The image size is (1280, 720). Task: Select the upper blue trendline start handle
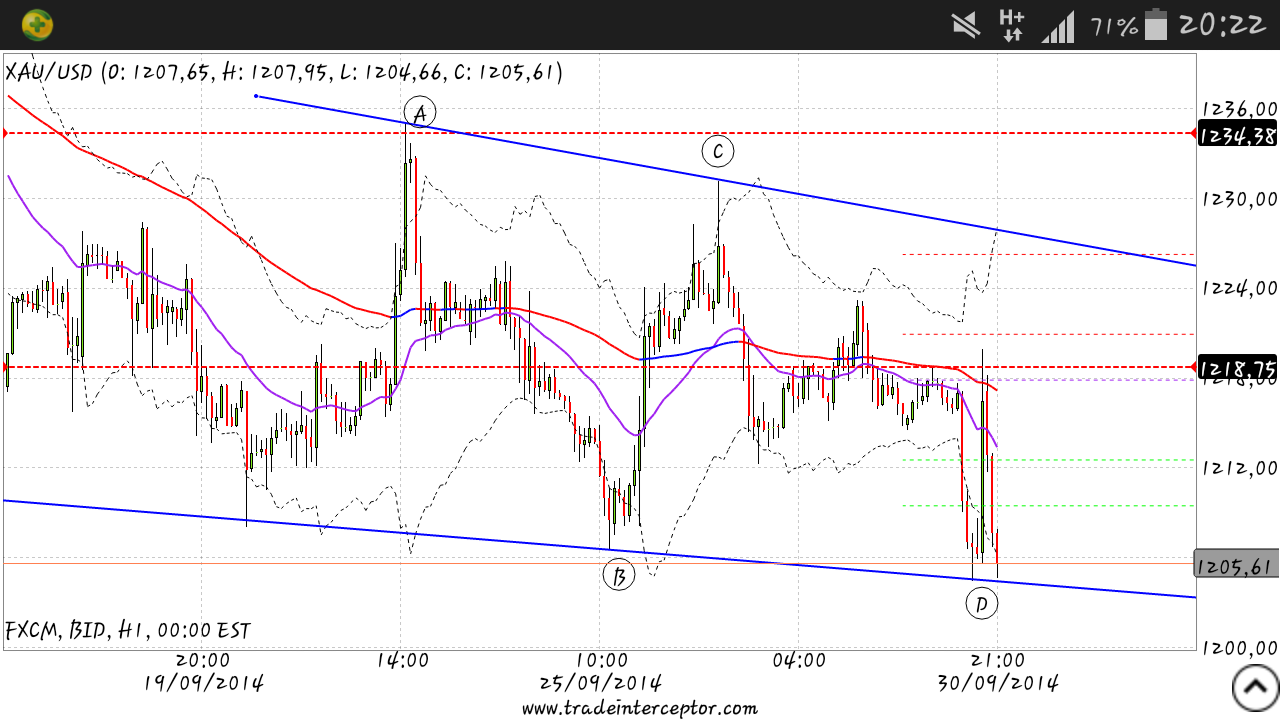click(x=257, y=96)
